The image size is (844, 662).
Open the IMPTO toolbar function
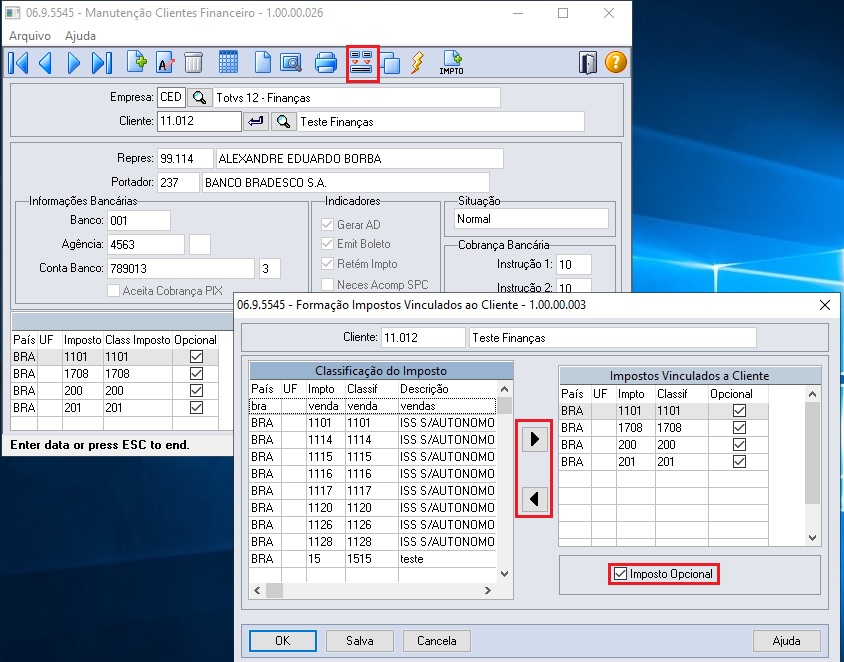pos(451,63)
